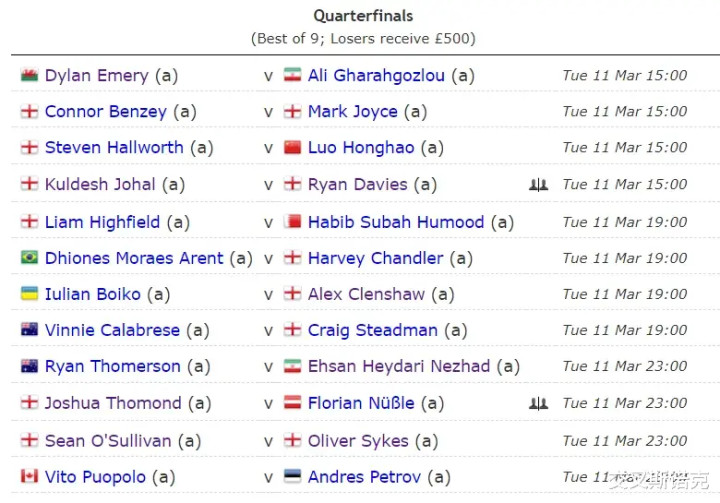Viewport: 720px width, 503px height.
Task: Click the Quarterfinals heading
Action: click(x=363, y=16)
